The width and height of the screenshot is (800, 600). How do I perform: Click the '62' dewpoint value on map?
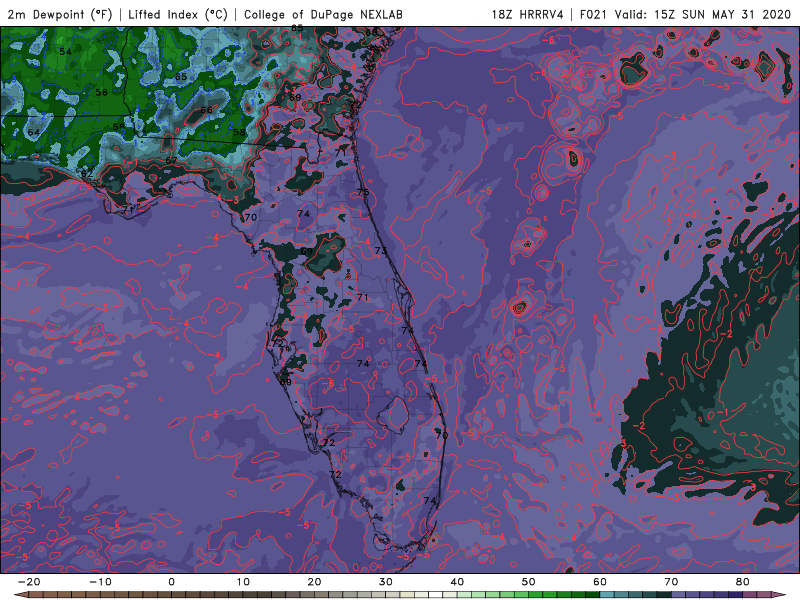(x=87, y=174)
